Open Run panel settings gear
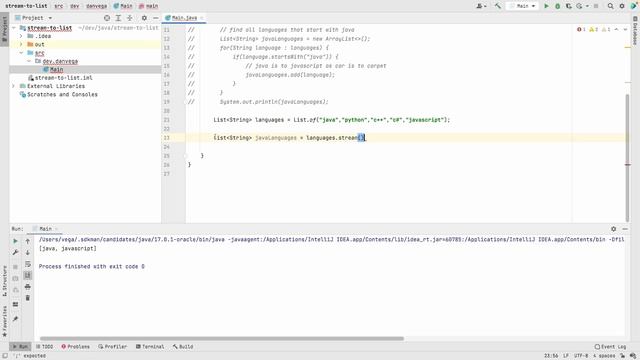Viewport: 640px width, 360px height. (x=613, y=229)
